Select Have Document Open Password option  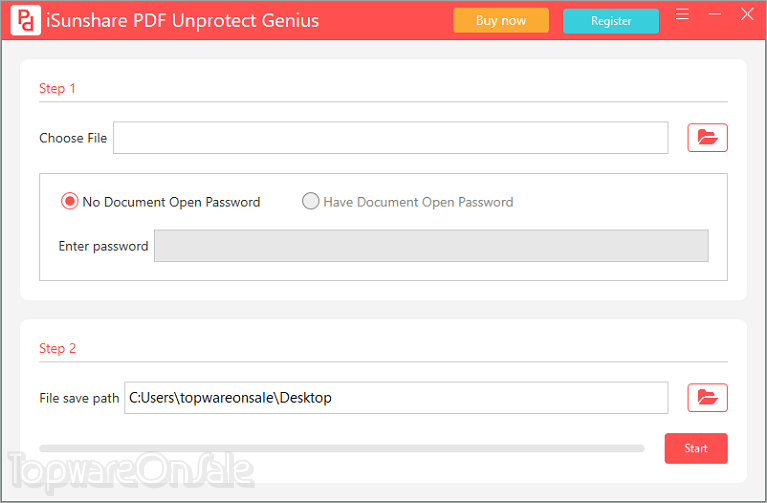407,202
